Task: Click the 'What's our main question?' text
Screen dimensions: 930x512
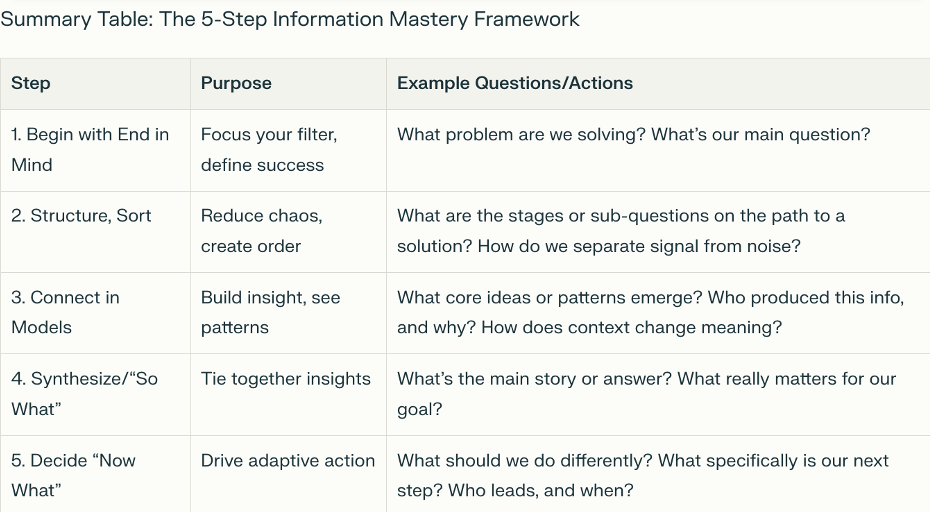Action: (760, 134)
